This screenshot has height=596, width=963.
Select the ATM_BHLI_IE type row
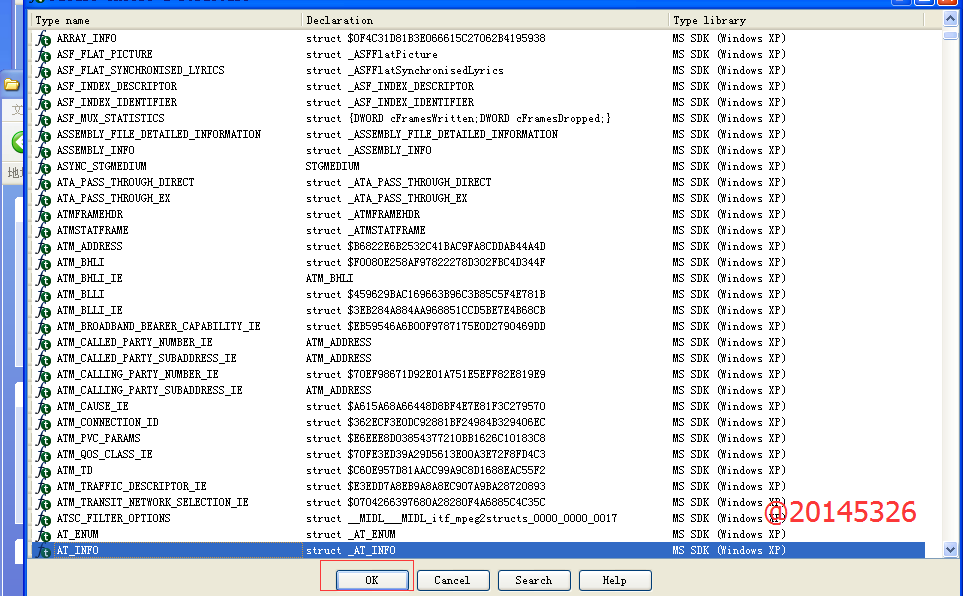click(x=90, y=278)
